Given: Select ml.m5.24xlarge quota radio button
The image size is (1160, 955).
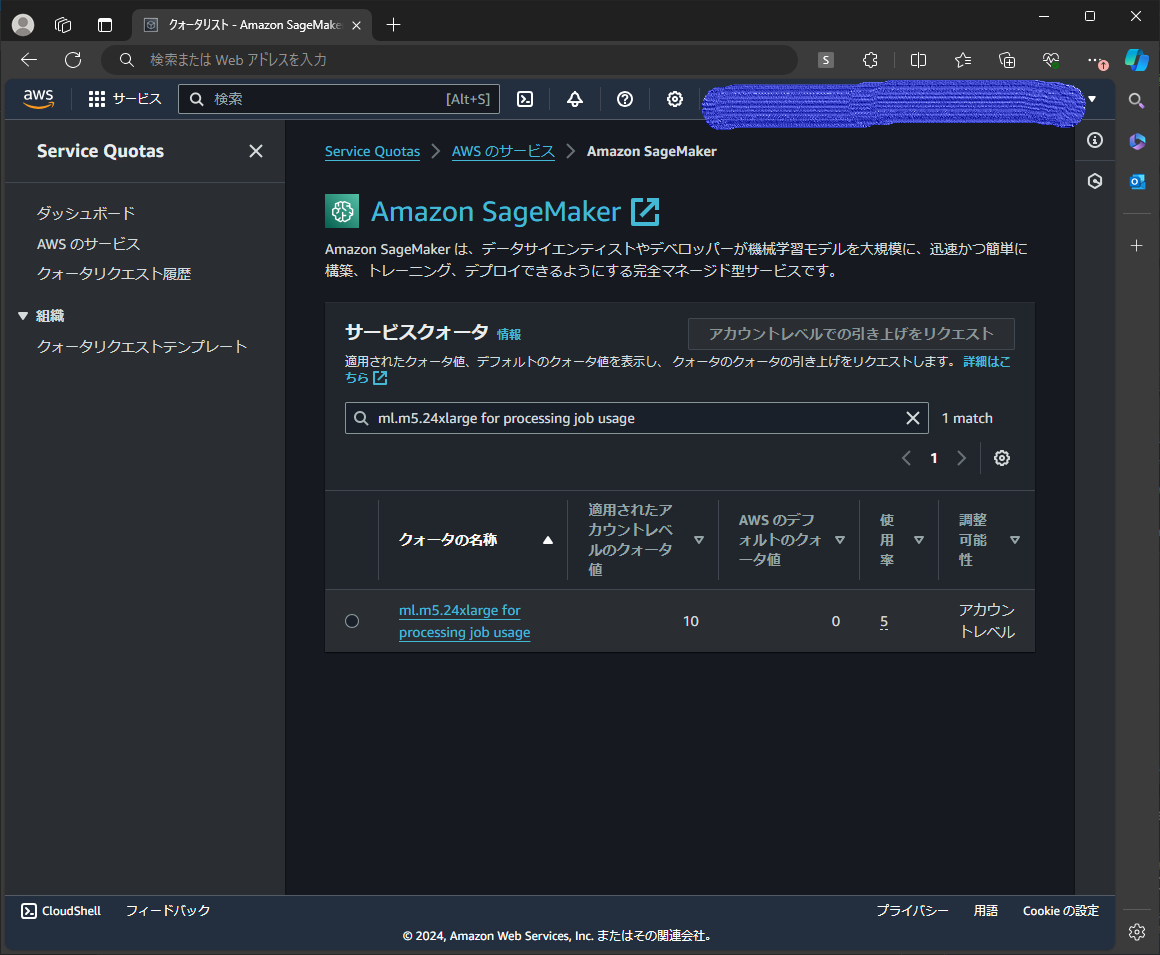Looking at the screenshot, I should (x=352, y=621).
